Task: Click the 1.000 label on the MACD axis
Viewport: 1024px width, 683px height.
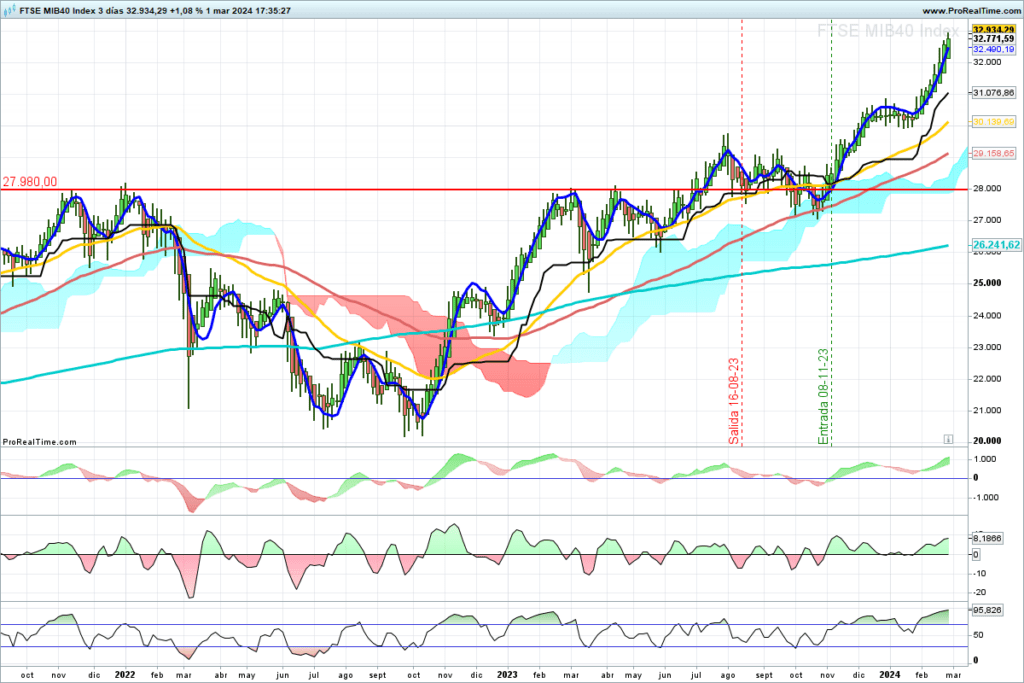Action: [985, 459]
